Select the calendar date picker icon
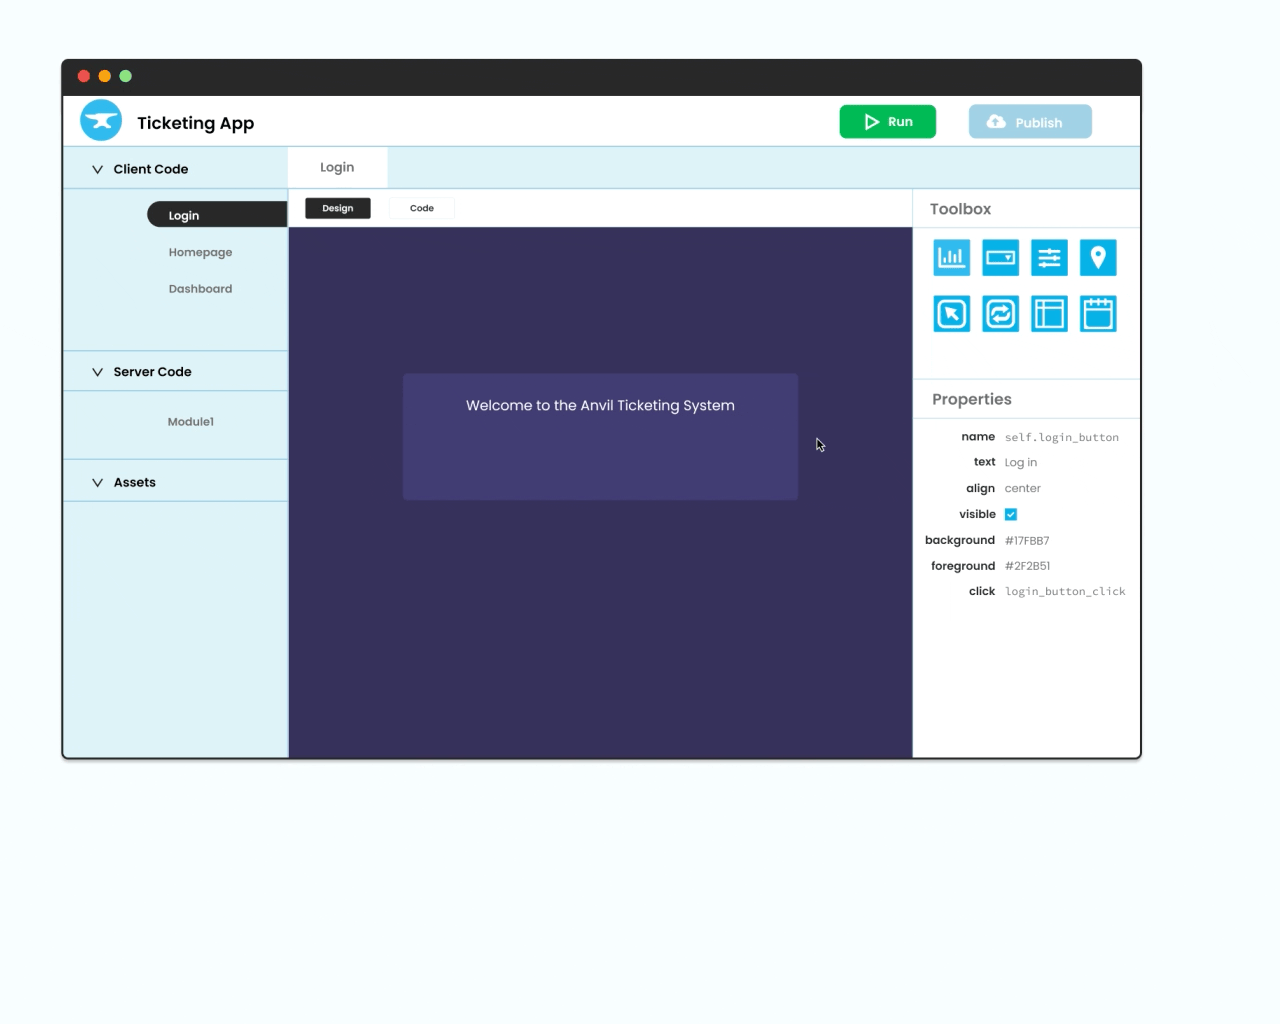 click(x=1098, y=314)
